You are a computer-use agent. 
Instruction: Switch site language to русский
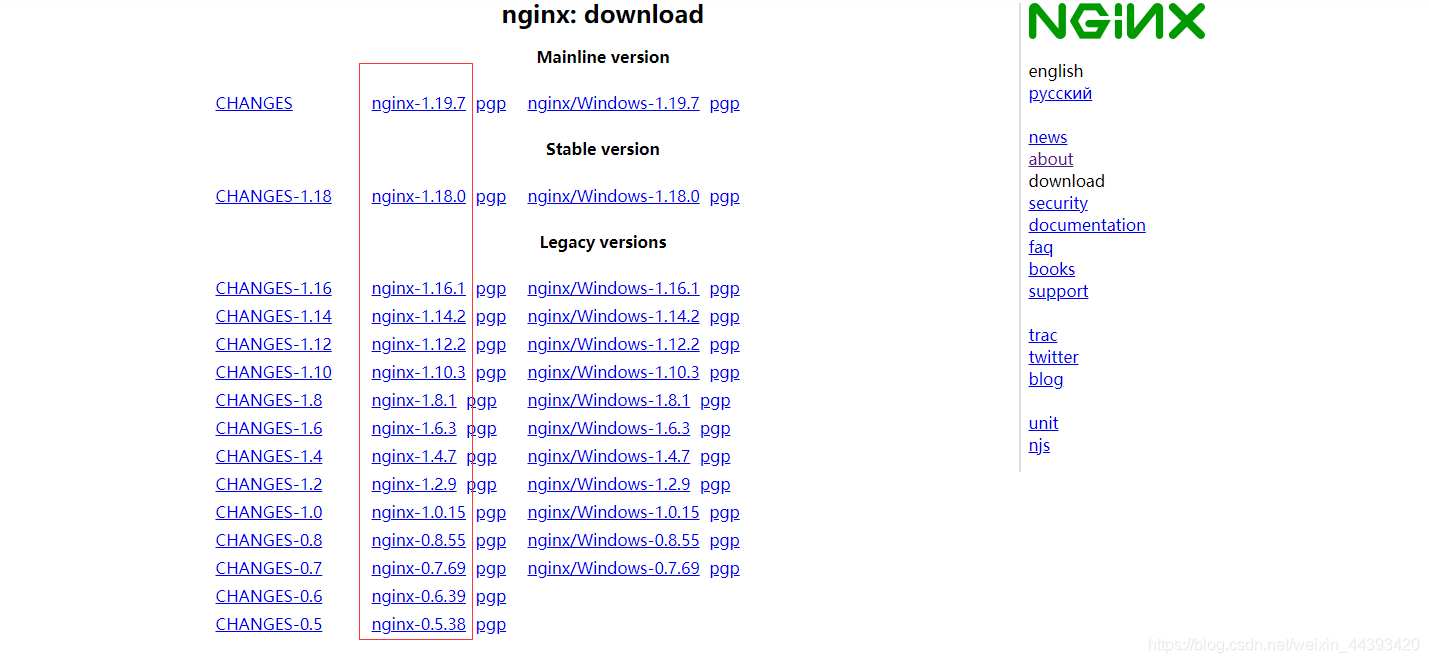tap(1060, 93)
